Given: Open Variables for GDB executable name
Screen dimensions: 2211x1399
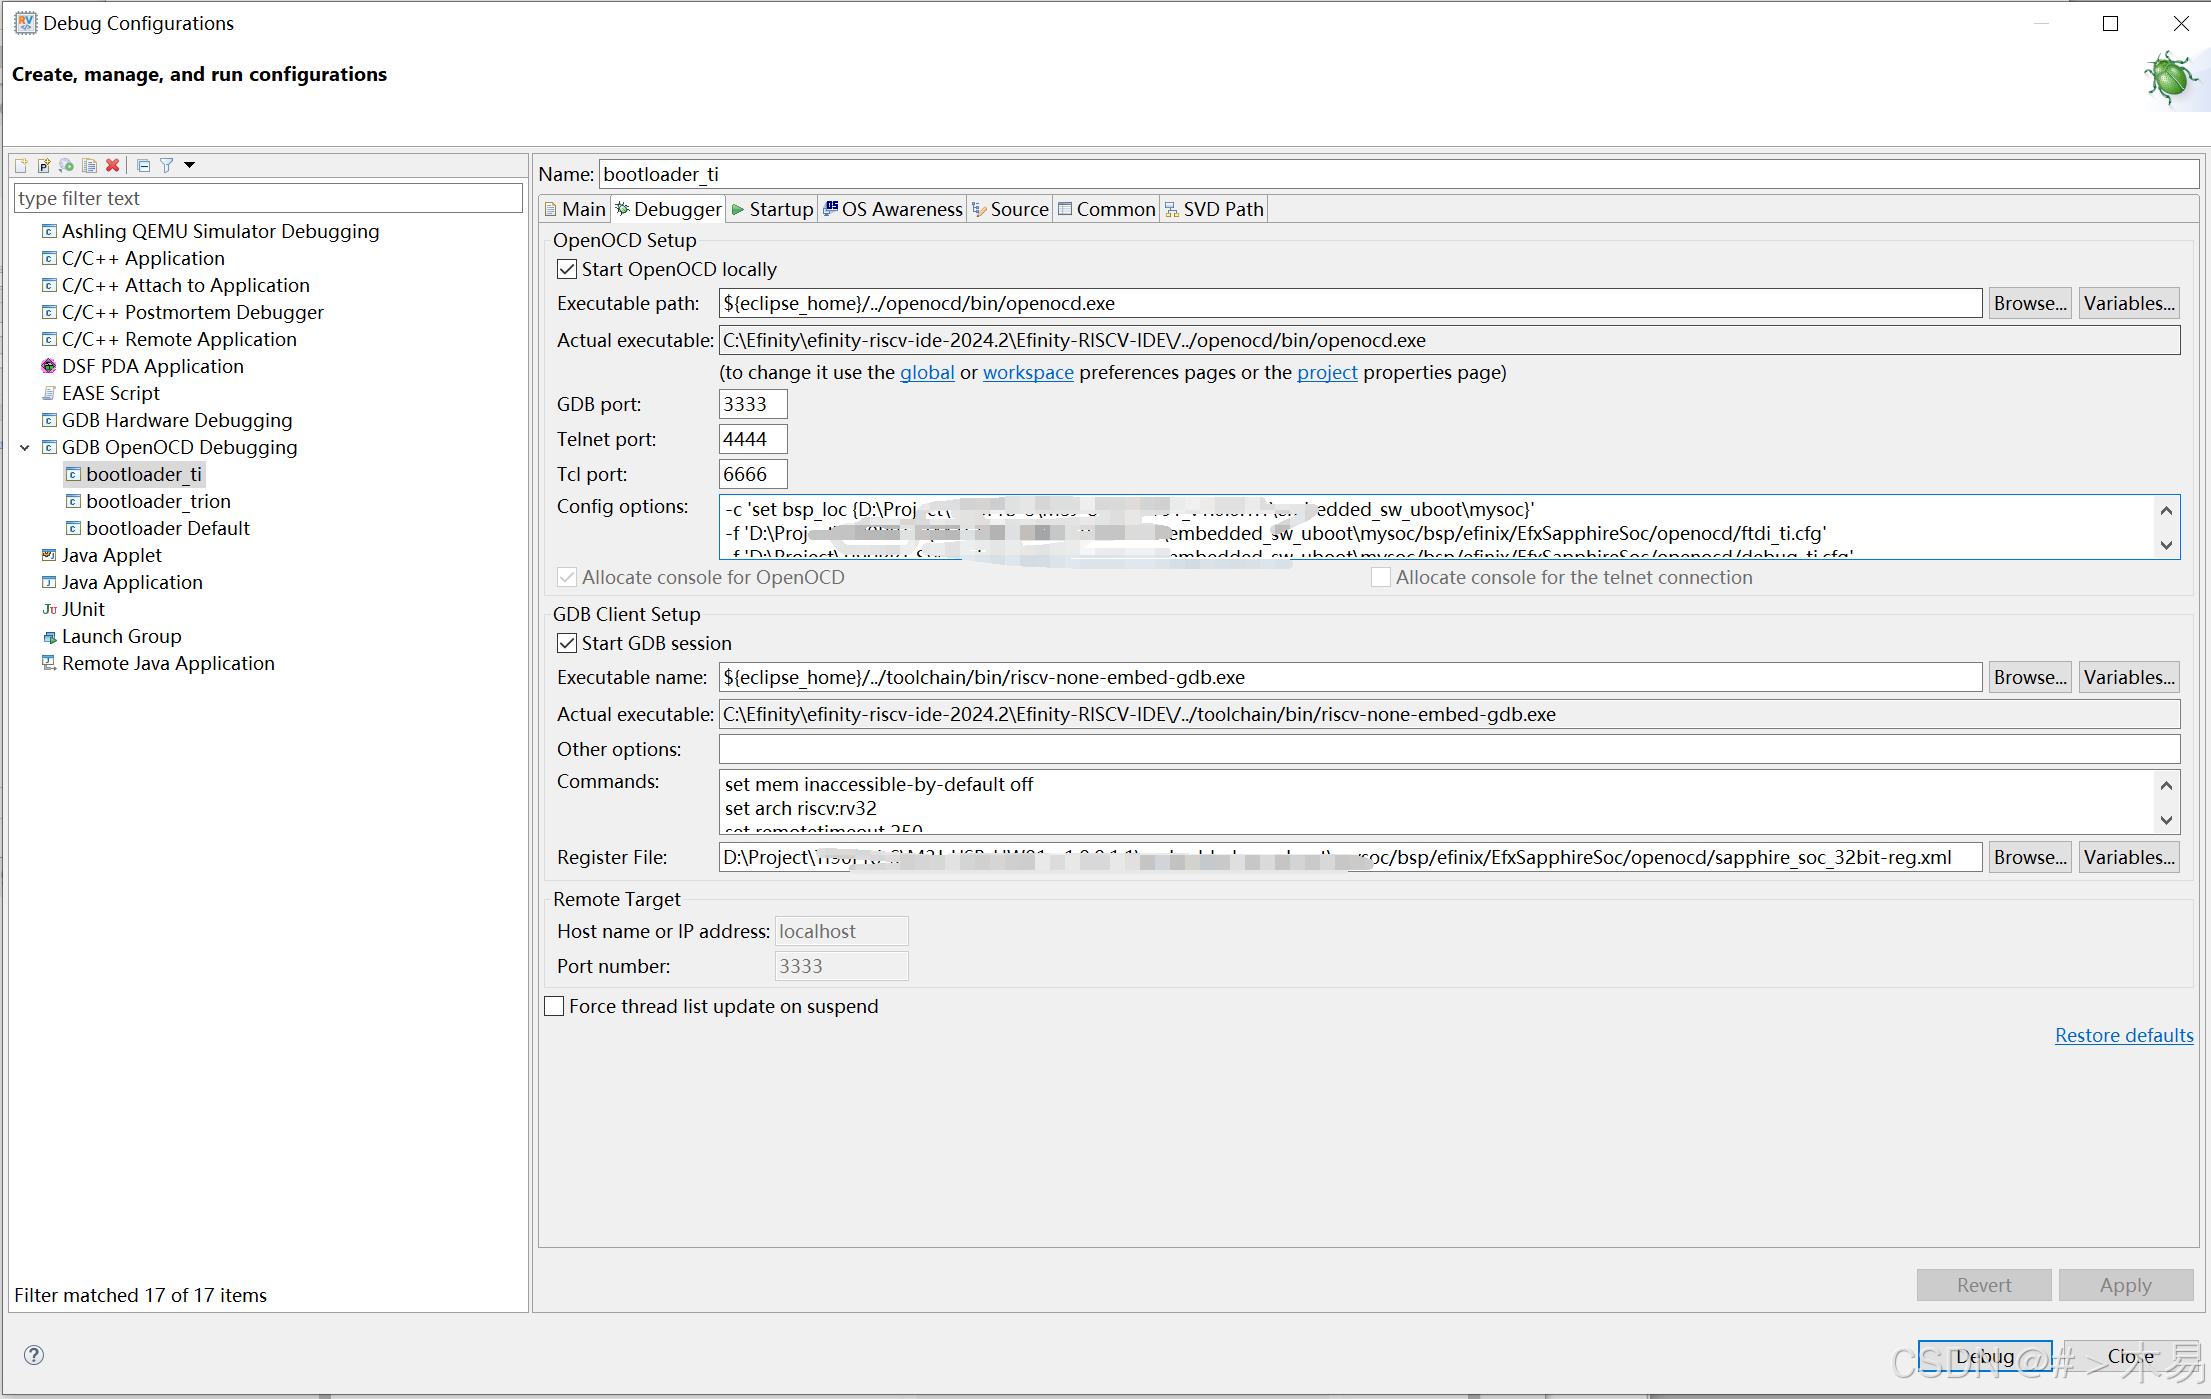Looking at the screenshot, I should click(x=2129, y=677).
